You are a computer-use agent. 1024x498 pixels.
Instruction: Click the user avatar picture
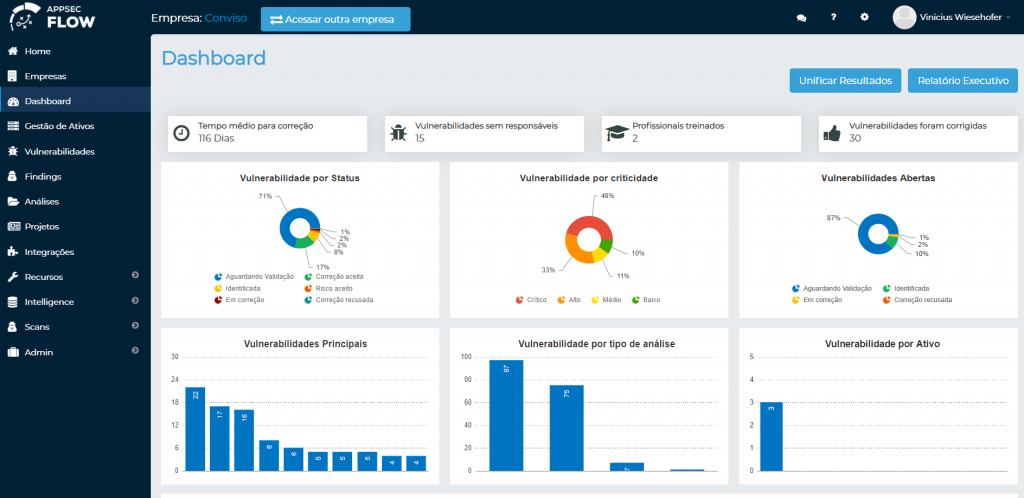coord(904,18)
